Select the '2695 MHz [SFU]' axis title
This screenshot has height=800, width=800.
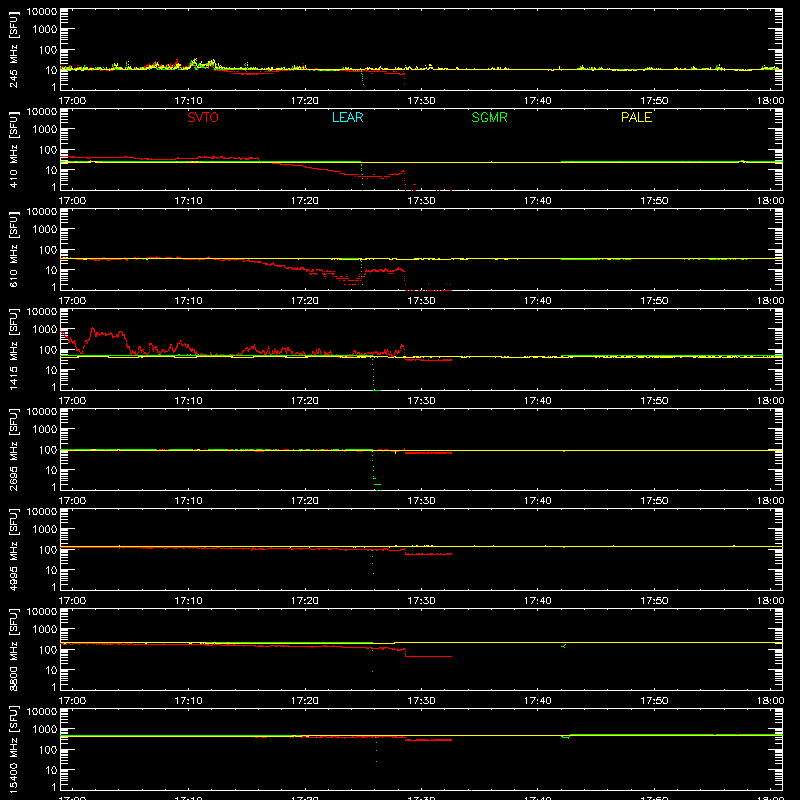13,449
